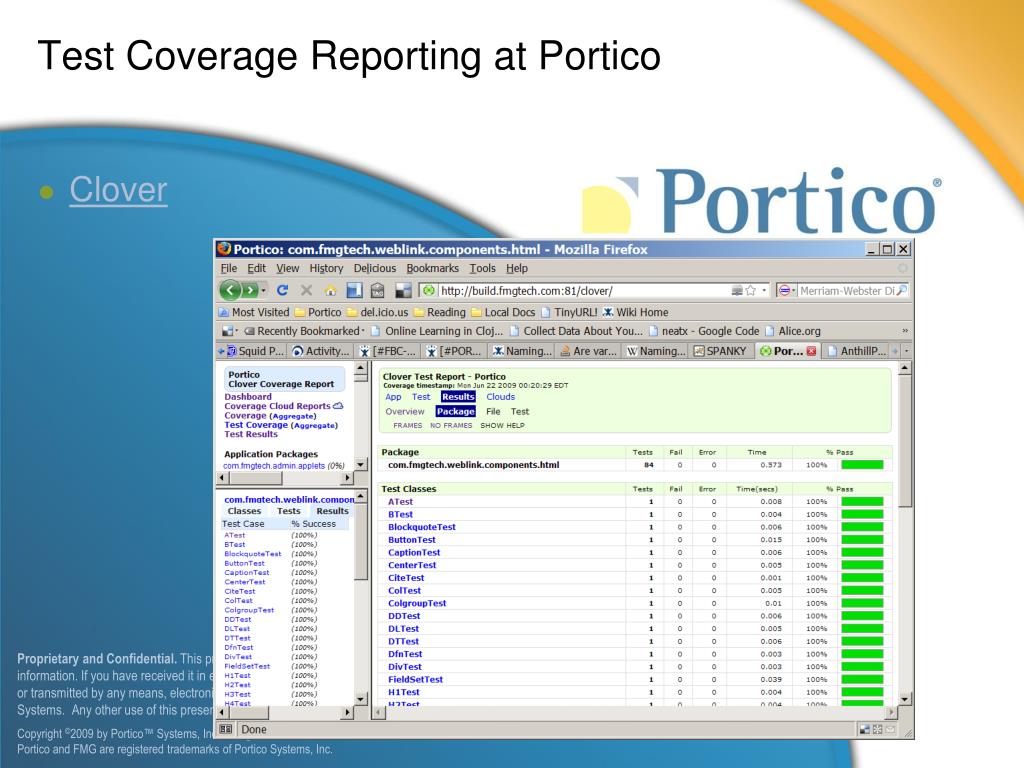Expand the bookmarks toolbar overflow chevron
Image resolution: width=1024 pixels, height=768 pixels.
(x=904, y=331)
